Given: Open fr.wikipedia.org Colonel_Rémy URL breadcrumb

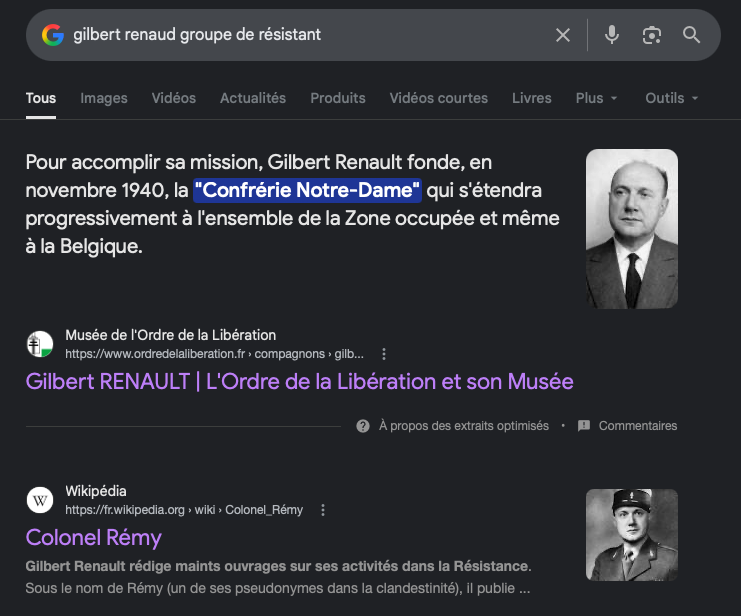Looking at the screenshot, I should click(184, 510).
